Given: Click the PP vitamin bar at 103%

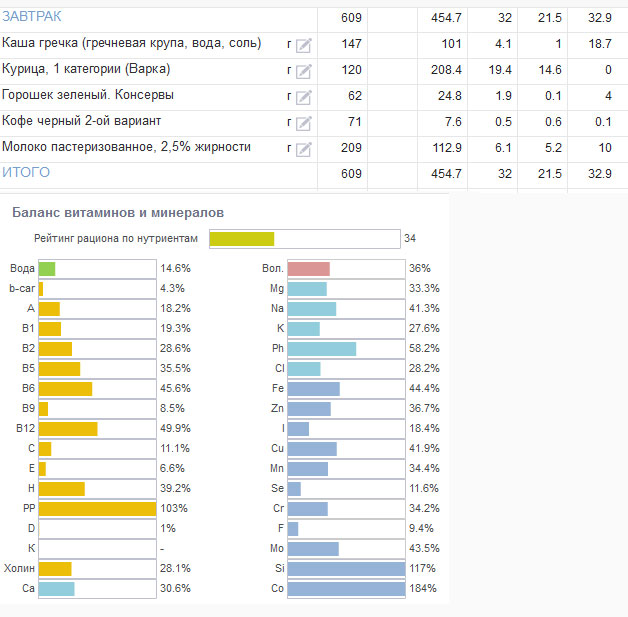Looking at the screenshot, I should (97, 508).
